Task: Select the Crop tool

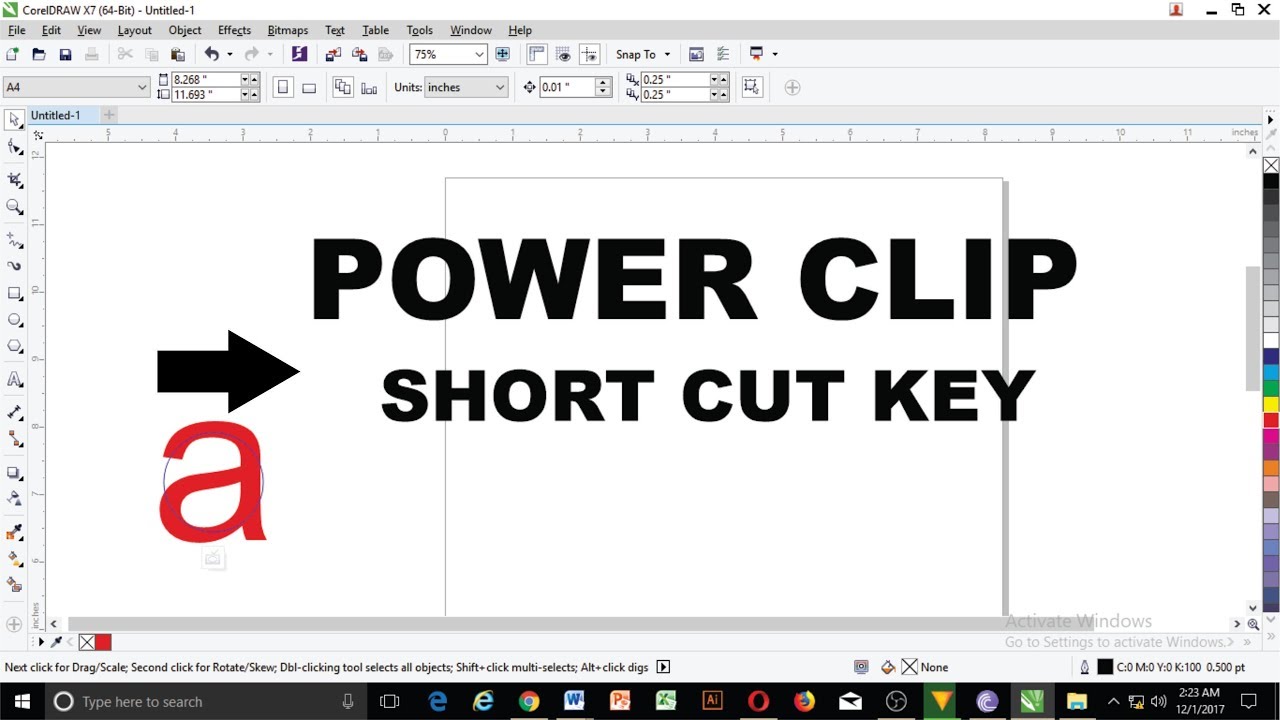Action: point(14,180)
